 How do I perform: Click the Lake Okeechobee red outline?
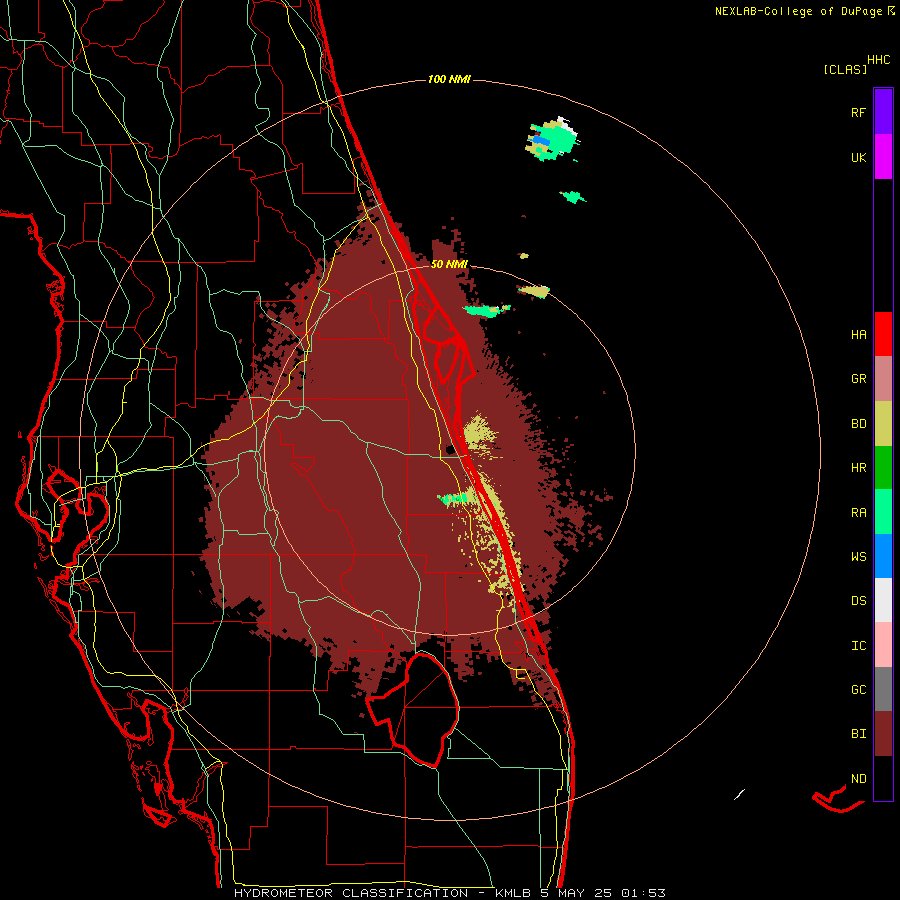(412, 709)
